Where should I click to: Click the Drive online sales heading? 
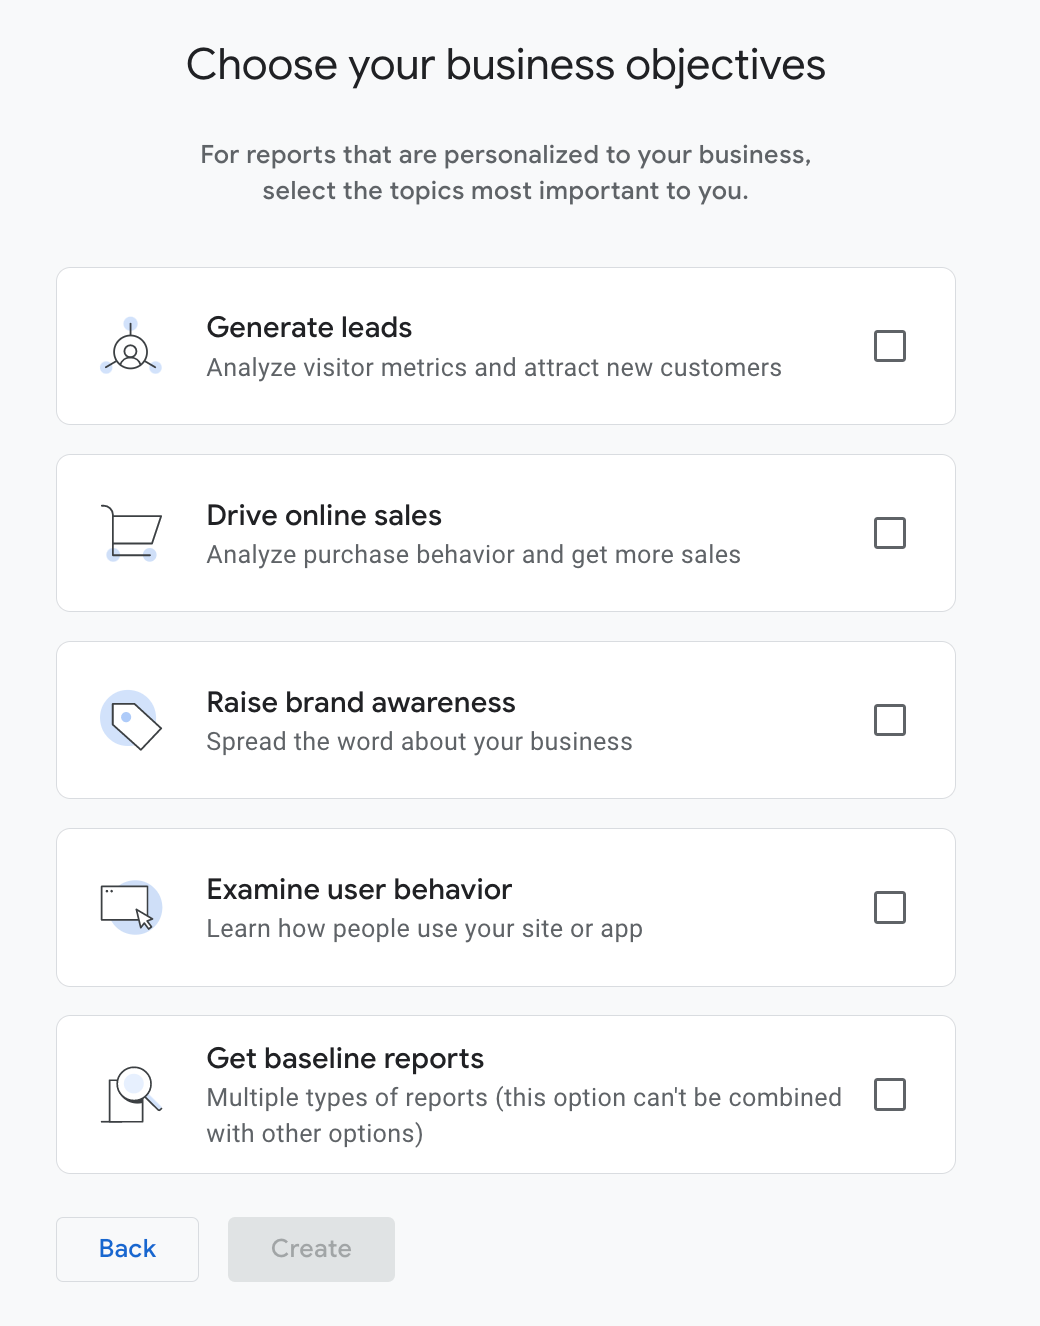point(324,515)
